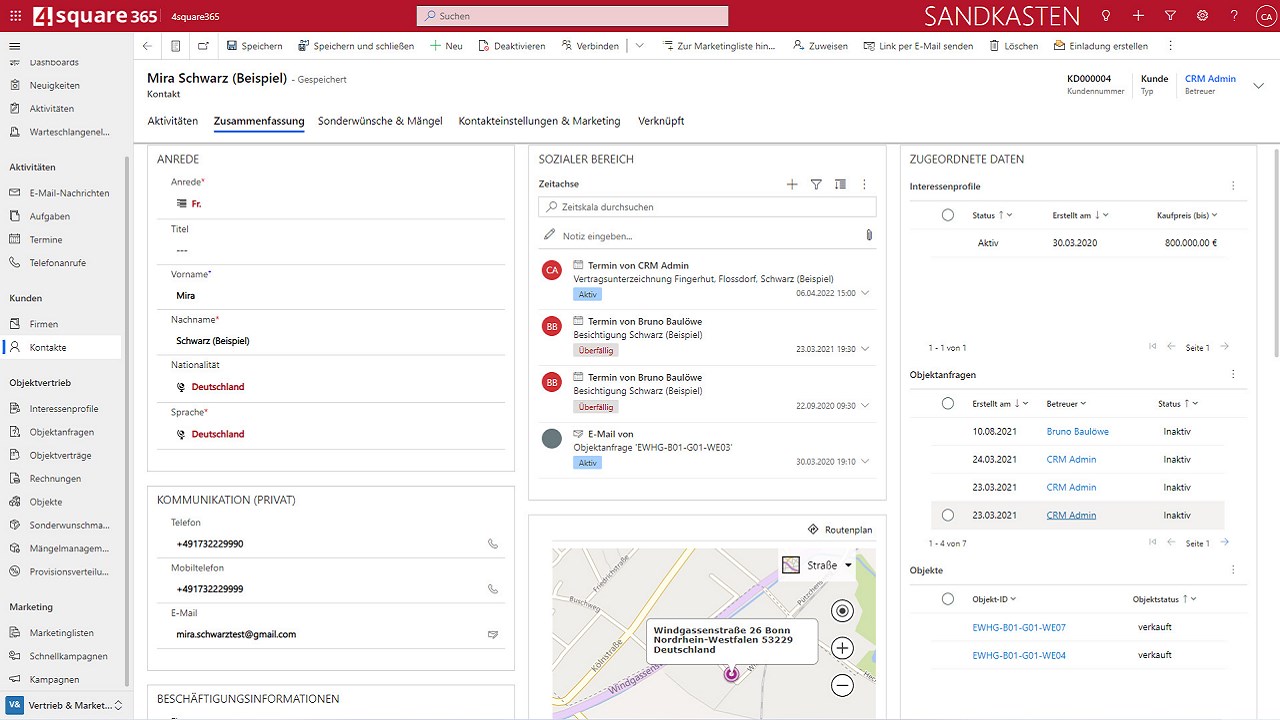Screen dimensions: 1280x720
Task: Open the Sonderwünsche & Mängel tab
Action: [x=380, y=121]
